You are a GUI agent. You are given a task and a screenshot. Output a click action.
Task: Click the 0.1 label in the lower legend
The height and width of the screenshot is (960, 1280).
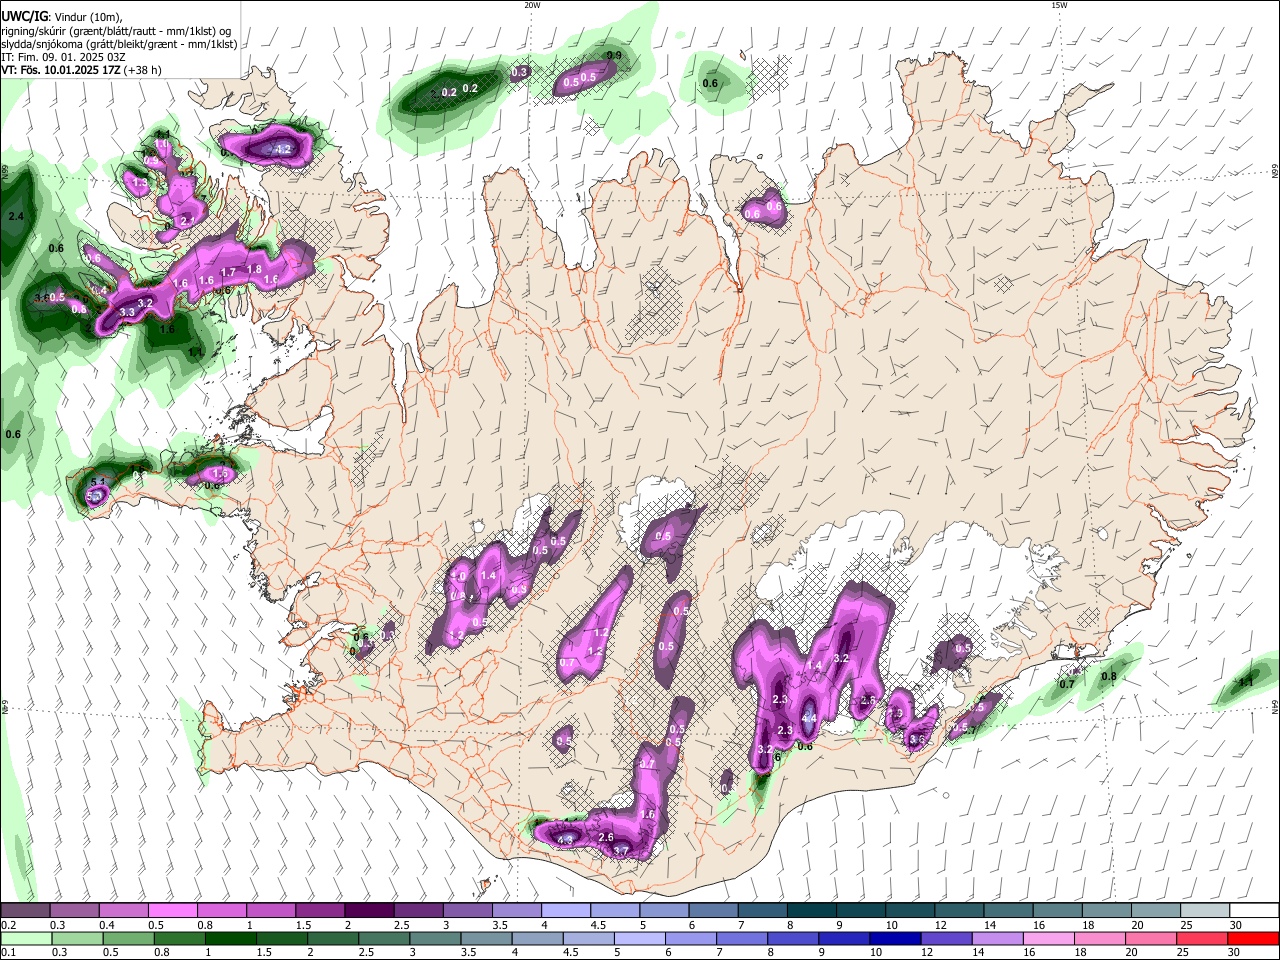[9, 953]
